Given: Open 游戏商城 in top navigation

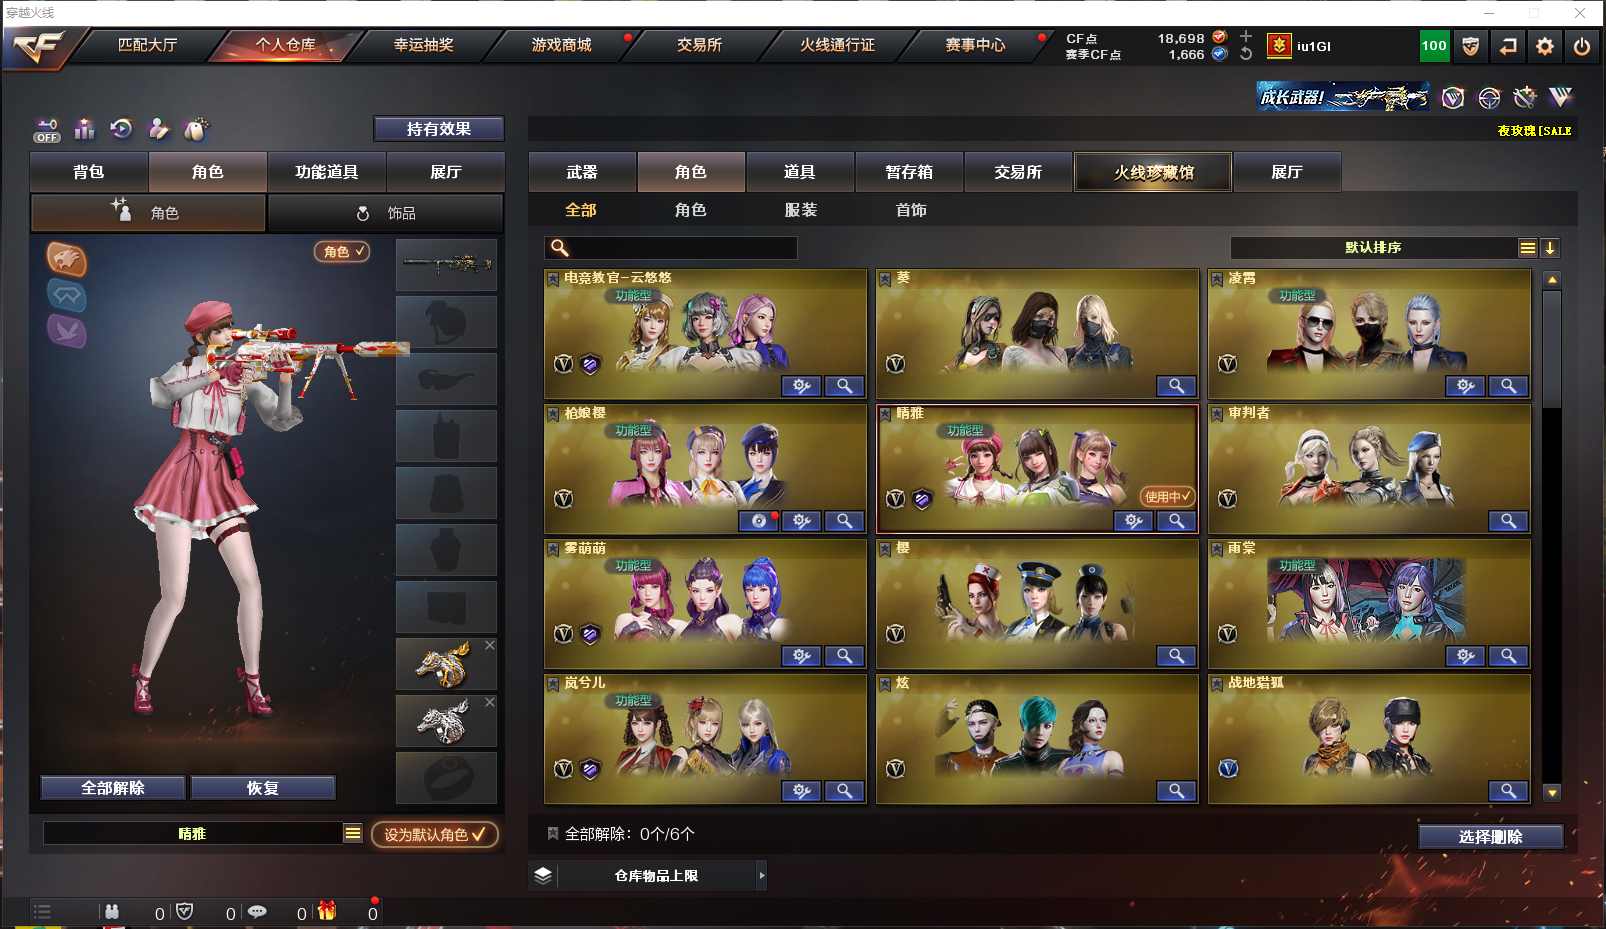Looking at the screenshot, I should (561, 45).
